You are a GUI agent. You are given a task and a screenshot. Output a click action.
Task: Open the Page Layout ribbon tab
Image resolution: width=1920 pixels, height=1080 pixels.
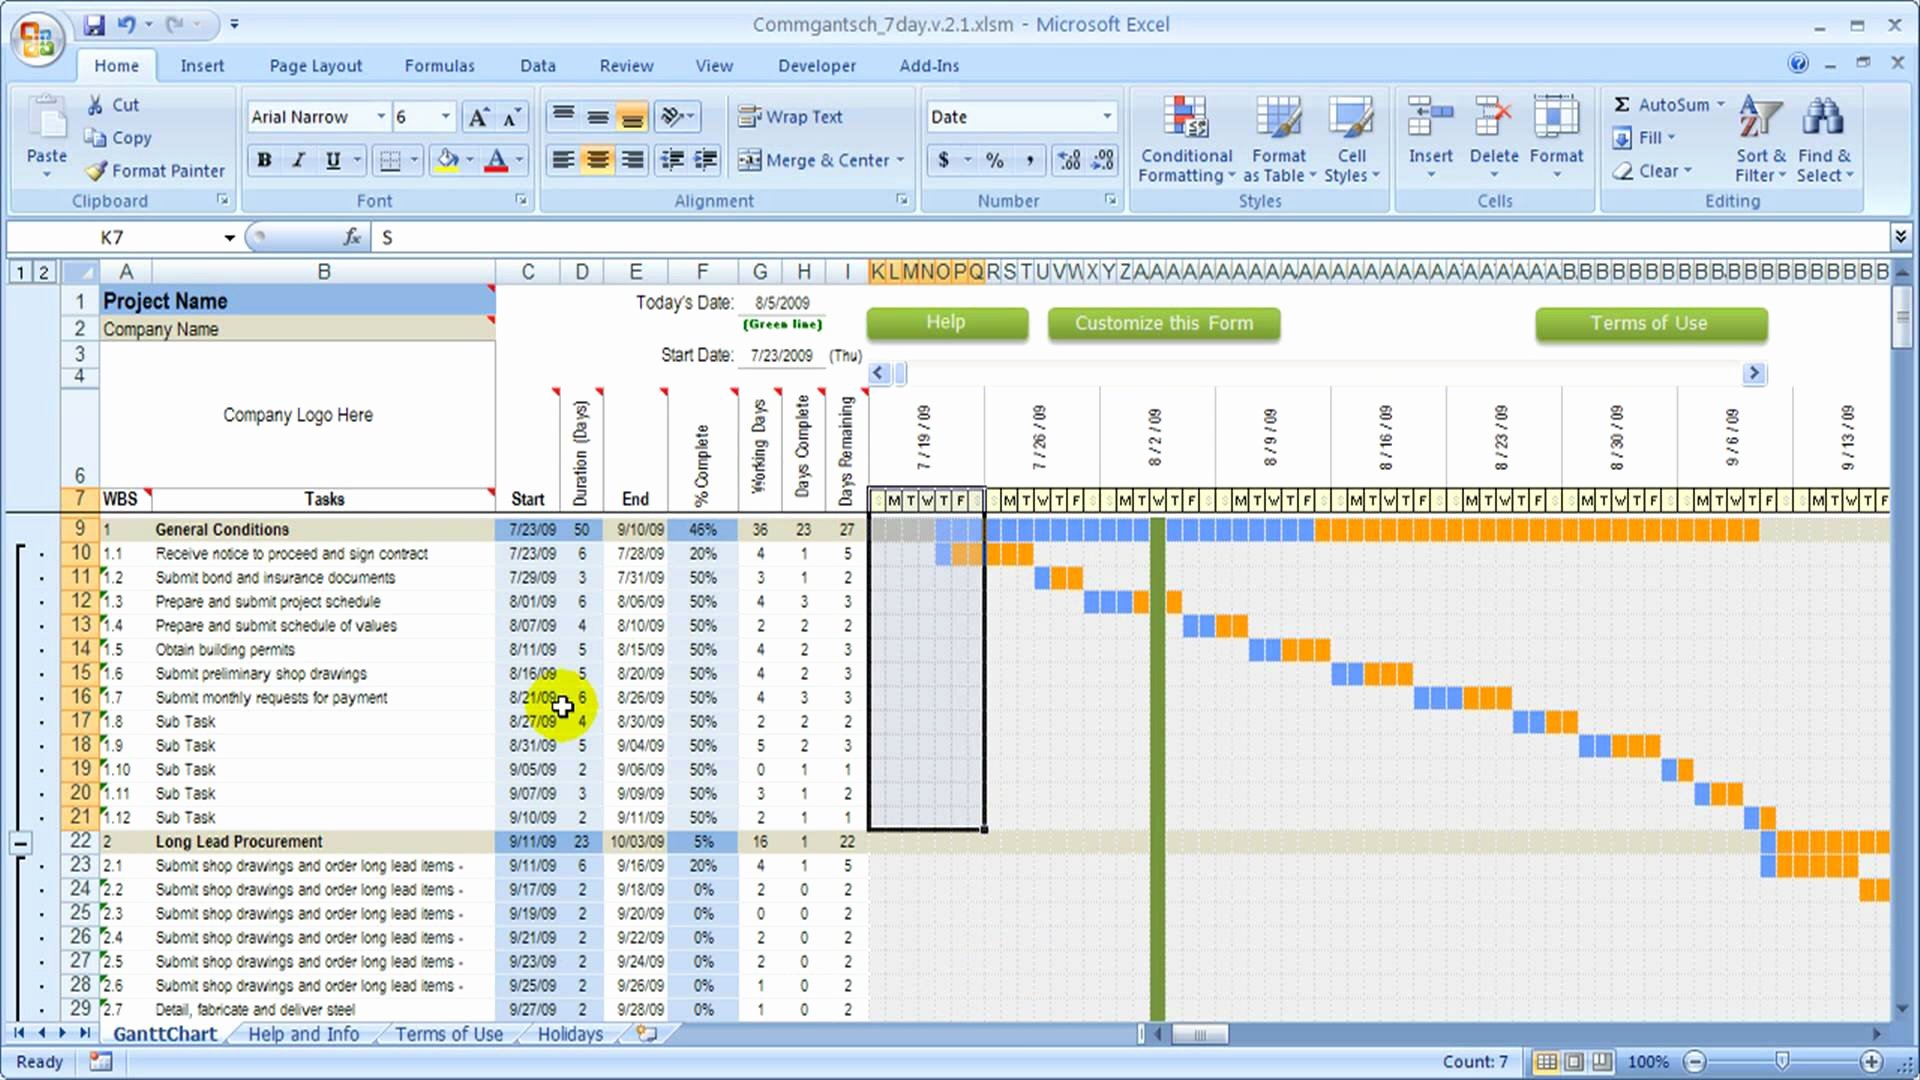(316, 66)
